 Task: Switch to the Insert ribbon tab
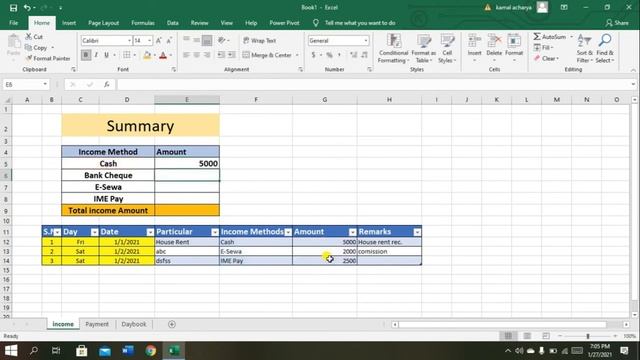point(69,23)
